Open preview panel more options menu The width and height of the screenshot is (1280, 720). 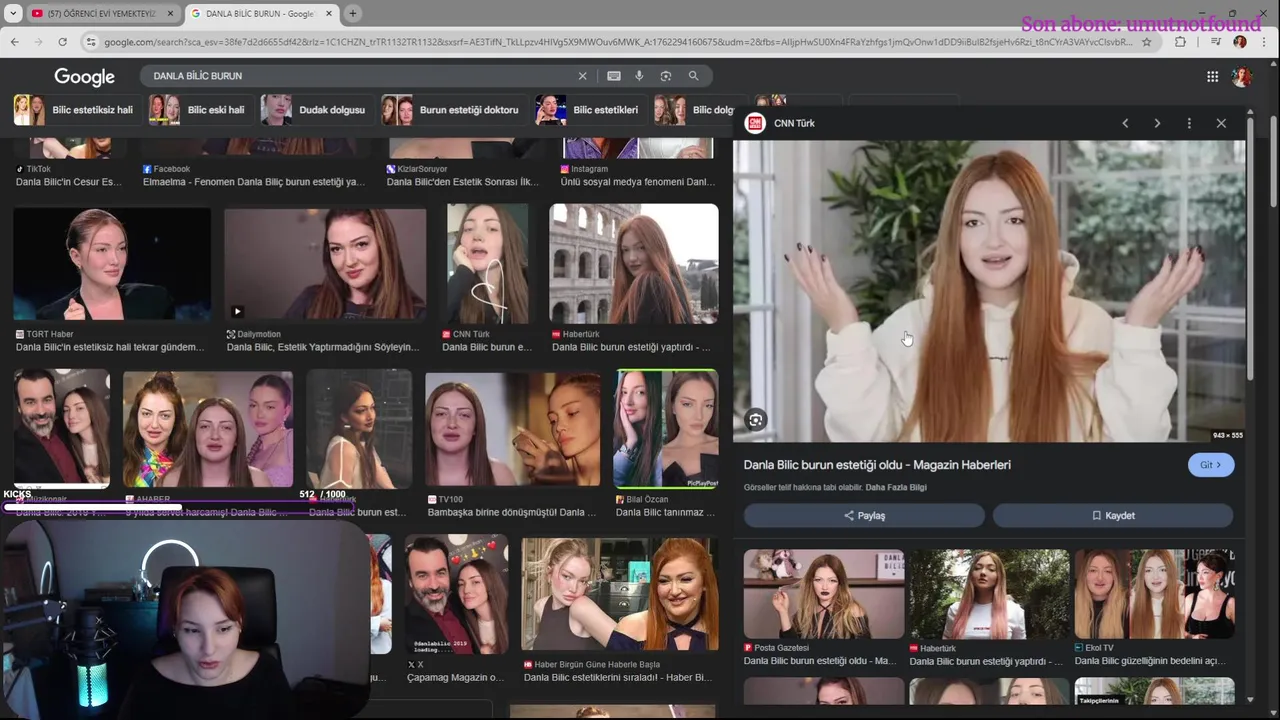[1189, 123]
